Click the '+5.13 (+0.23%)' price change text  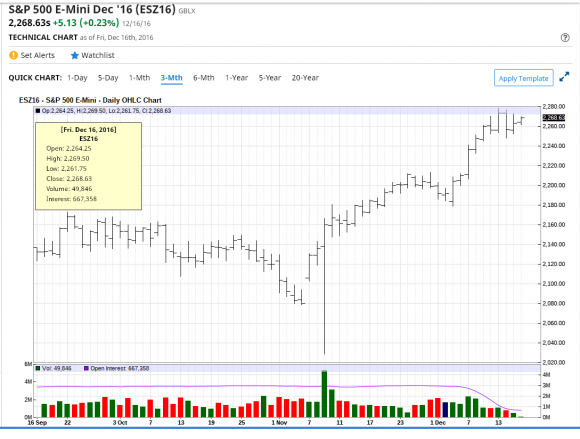pos(86,23)
